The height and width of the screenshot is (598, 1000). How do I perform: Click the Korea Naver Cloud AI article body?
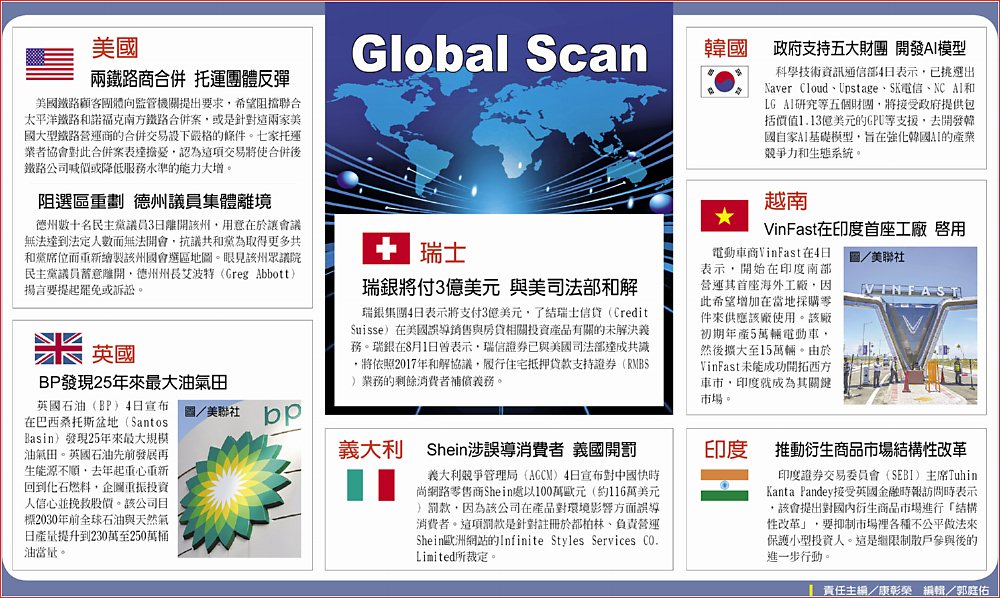click(x=870, y=112)
